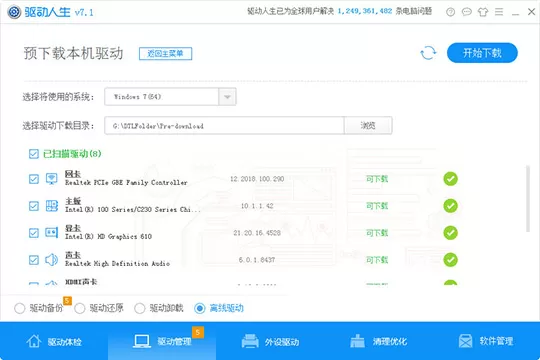Screen dimensions: 540x360
Task: Click the Intel(R) HD Graphics 610 name
Action: tap(108, 237)
